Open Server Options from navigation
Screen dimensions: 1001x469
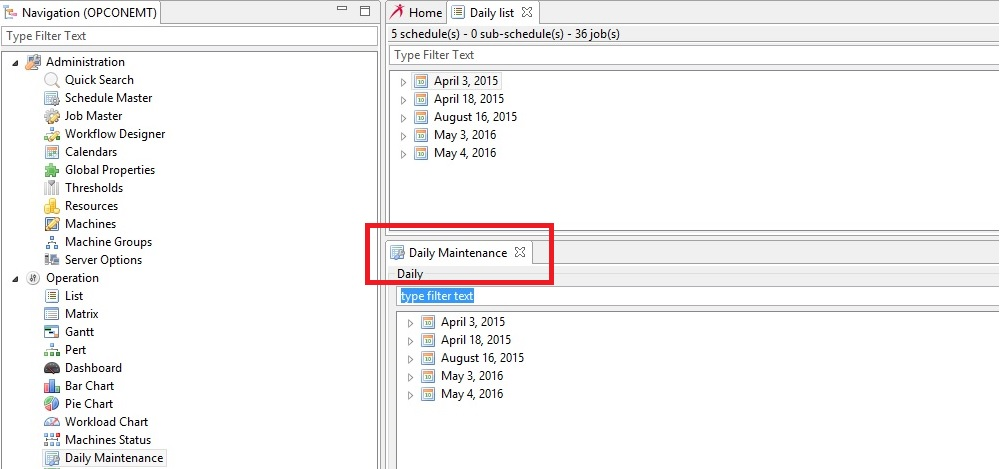point(103,260)
